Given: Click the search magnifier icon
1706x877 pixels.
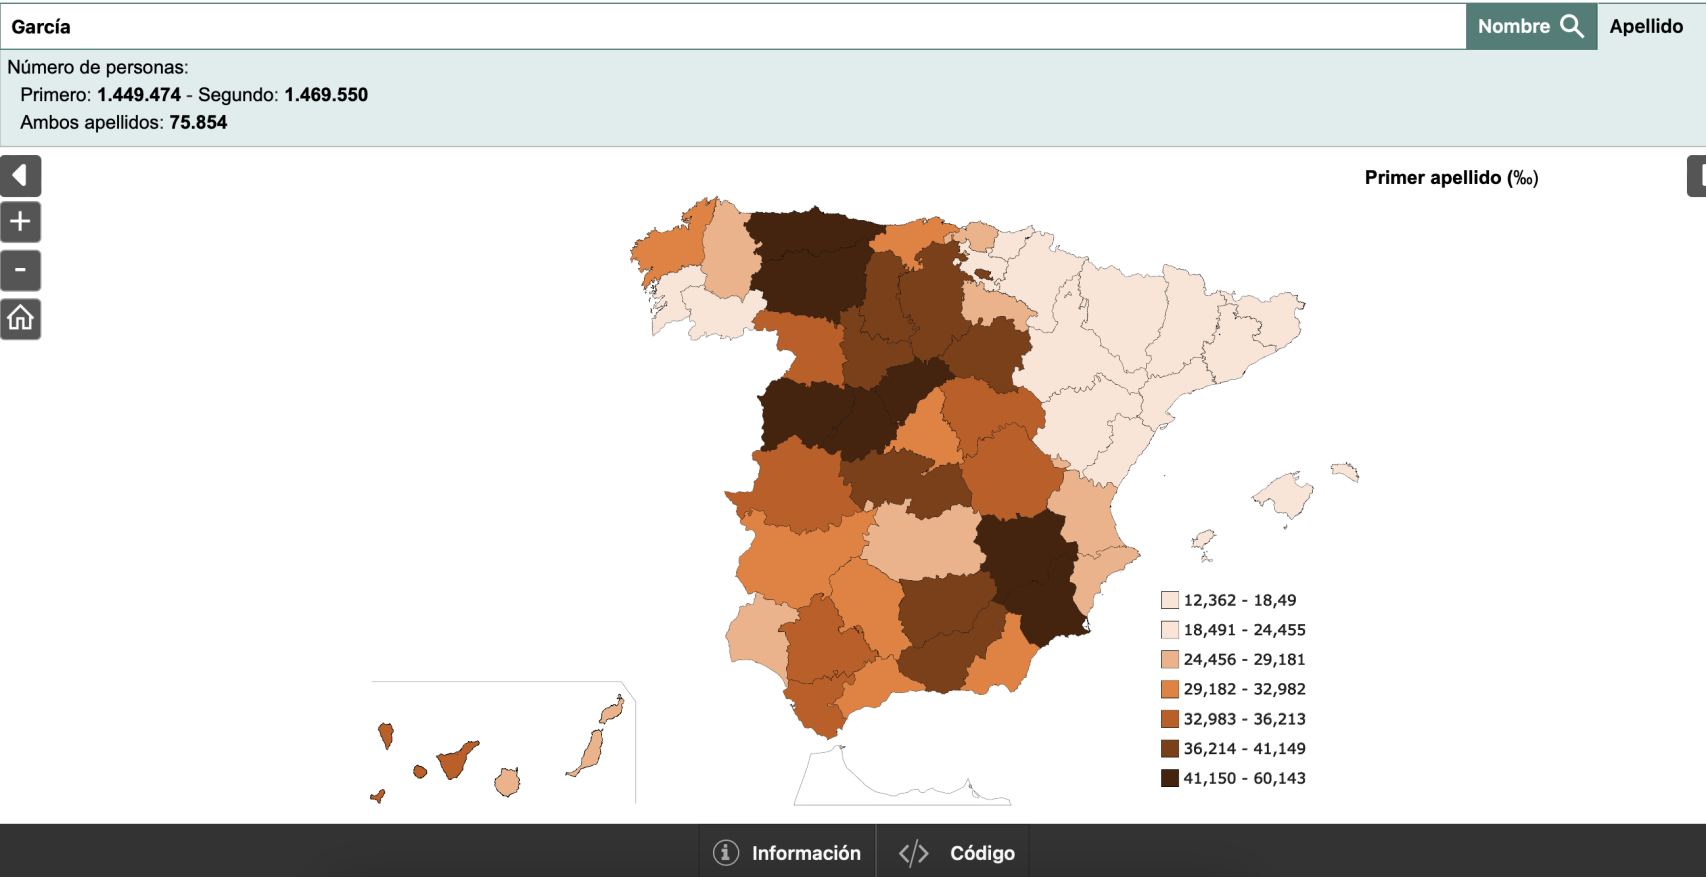Looking at the screenshot, I should [1572, 27].
